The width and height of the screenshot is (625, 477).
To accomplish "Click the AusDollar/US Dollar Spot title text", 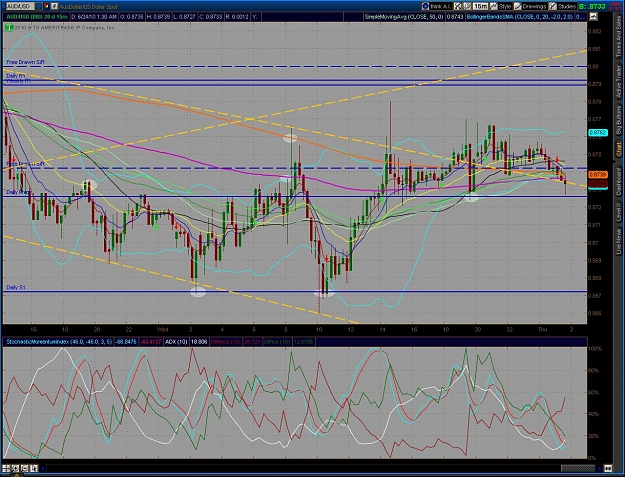I will coord(88,7).
